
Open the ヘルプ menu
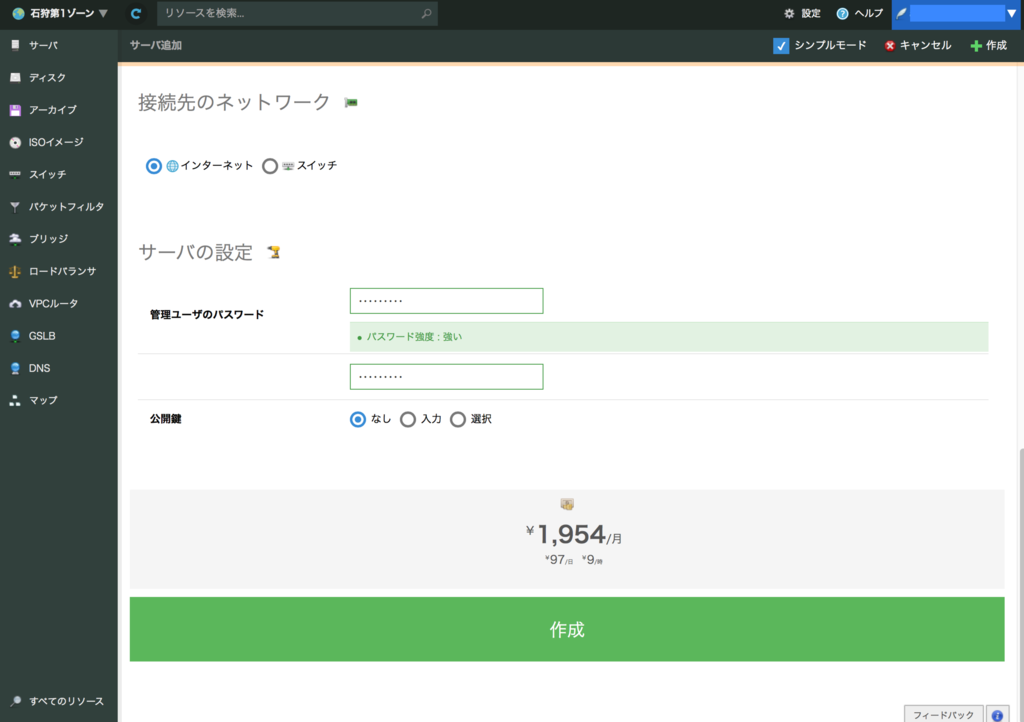[x=857, y=13]
